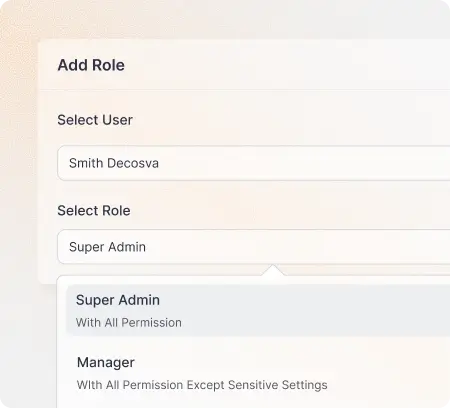Pick the role with all permissions
The image size is (450, 408).
[x=258, y=311]
